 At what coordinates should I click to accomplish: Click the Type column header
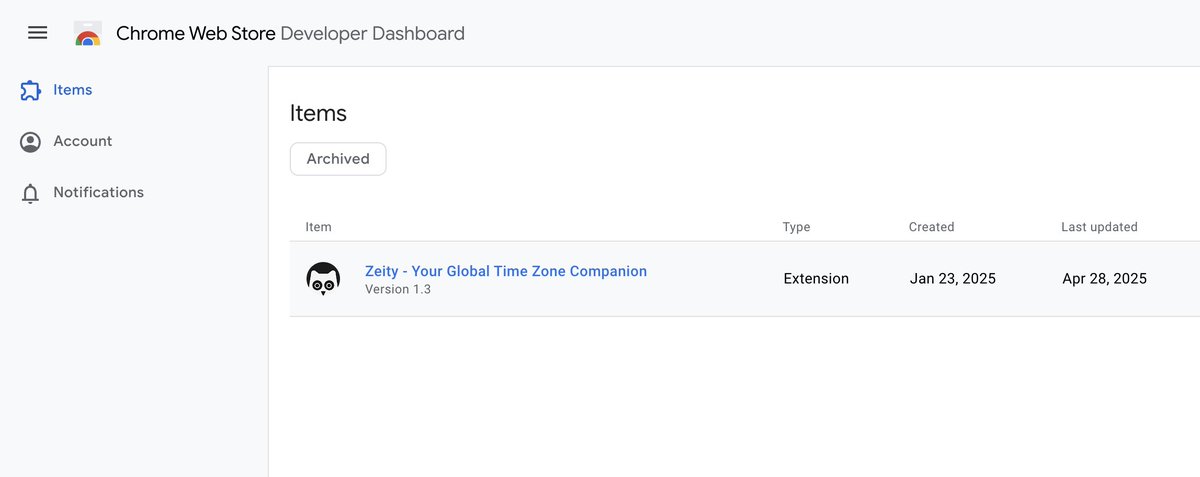(796, 227)
